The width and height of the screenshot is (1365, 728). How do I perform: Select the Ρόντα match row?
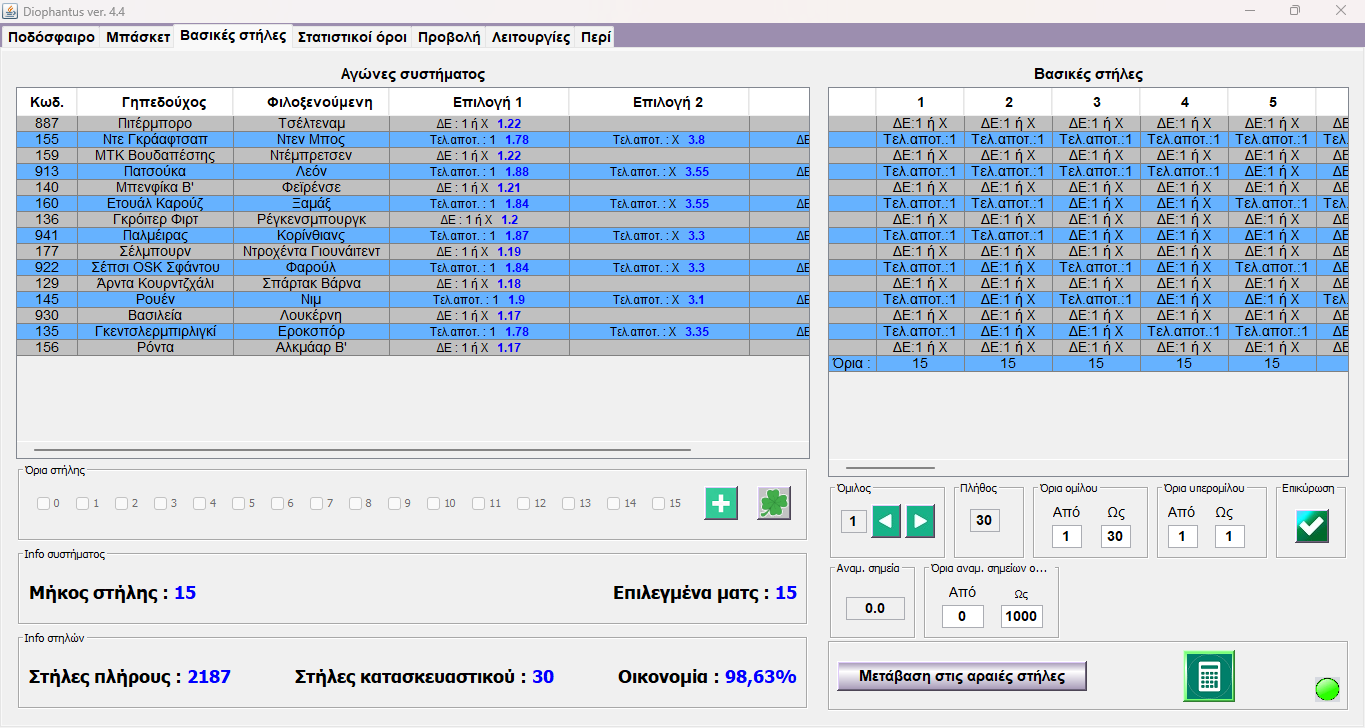(x=413, y=347)
